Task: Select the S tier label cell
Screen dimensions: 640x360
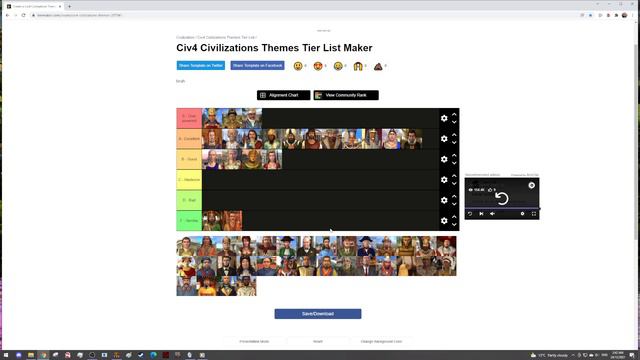Action: click(x=189, y=118)
